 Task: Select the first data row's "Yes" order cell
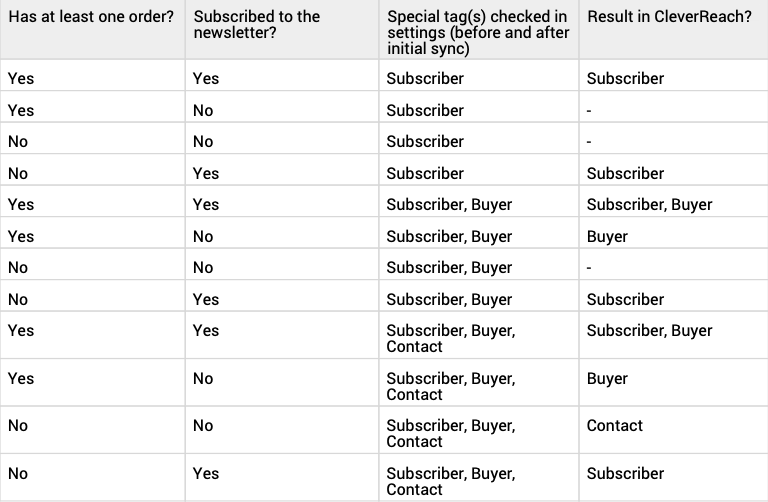coord(21,79)
